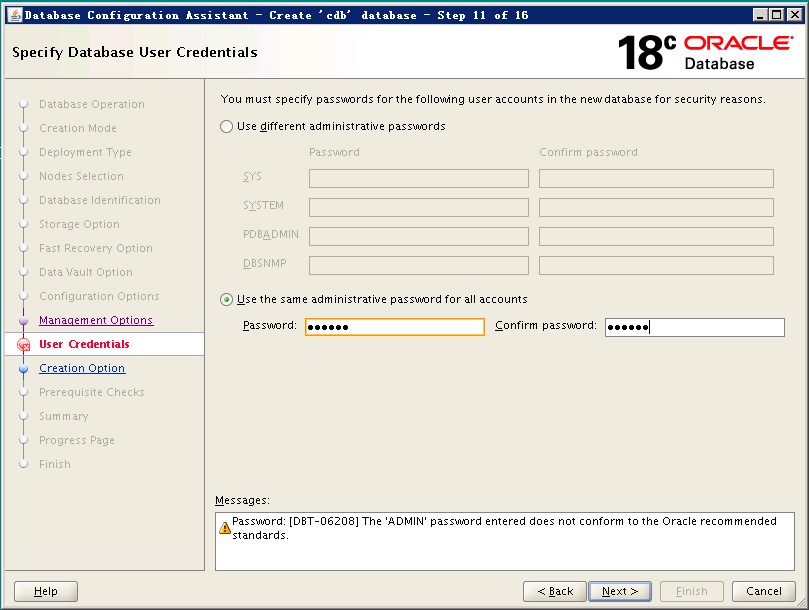
Task: Minimize the Database Configuration Assistant window
Action: (760, 15)
